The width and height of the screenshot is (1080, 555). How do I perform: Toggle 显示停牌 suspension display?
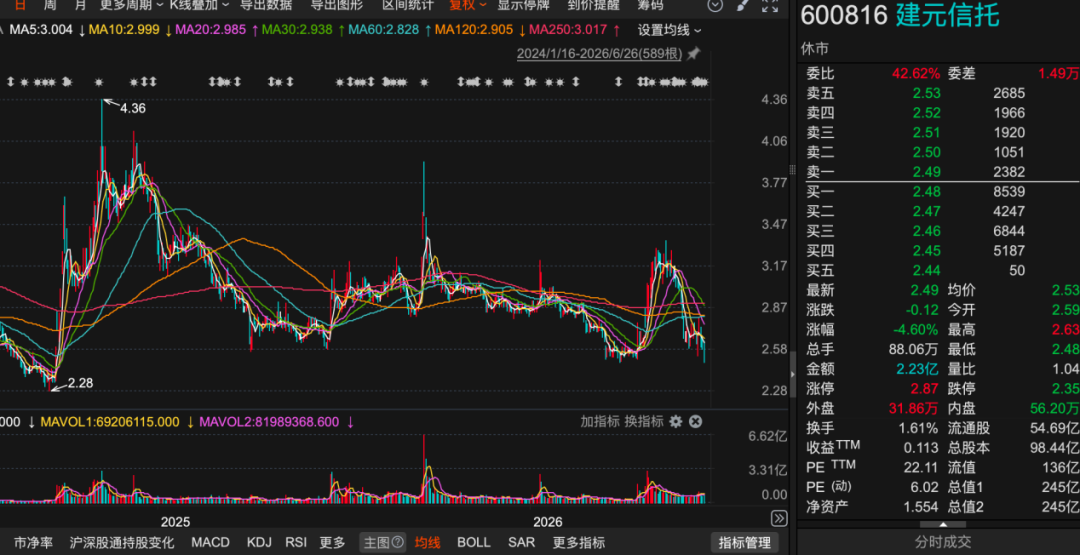(523, 6)
